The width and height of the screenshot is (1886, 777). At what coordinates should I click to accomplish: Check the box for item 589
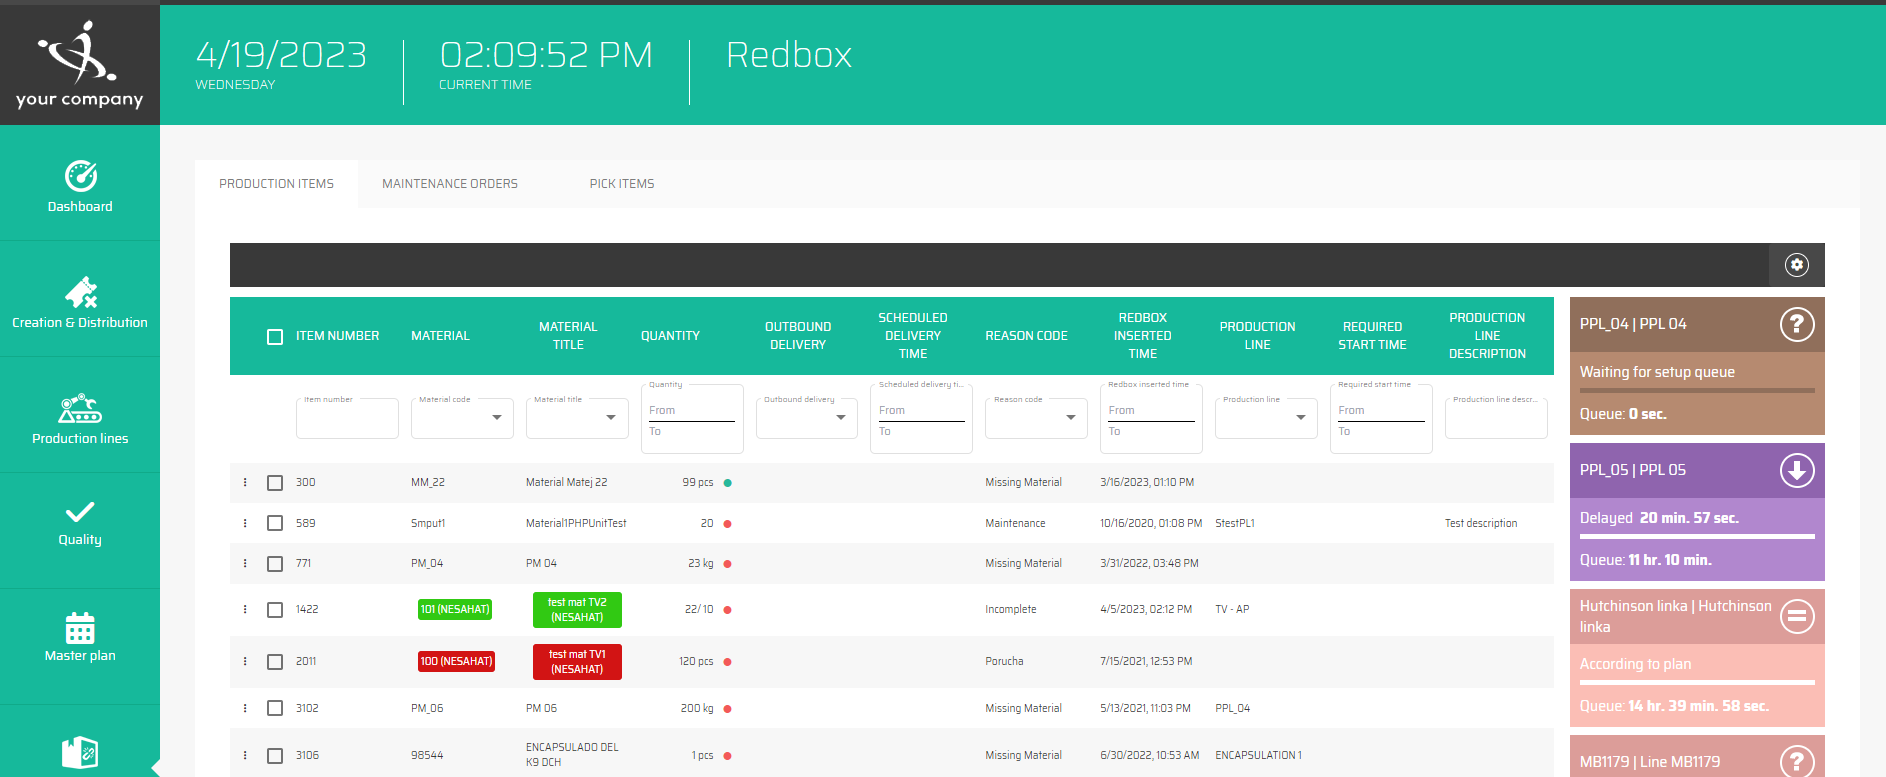[x=275, y=523]
